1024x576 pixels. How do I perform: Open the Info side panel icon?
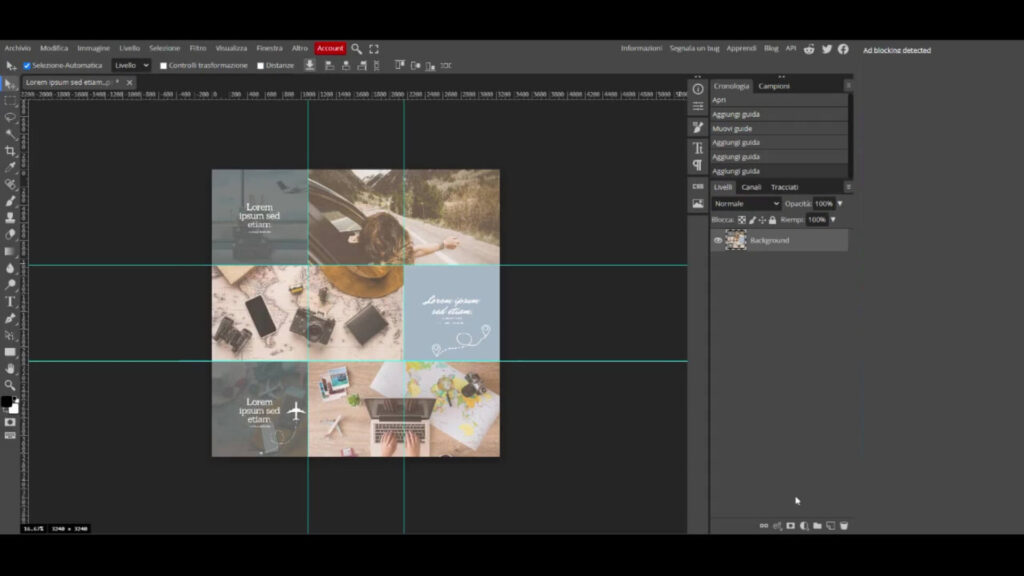coord(697,89)
